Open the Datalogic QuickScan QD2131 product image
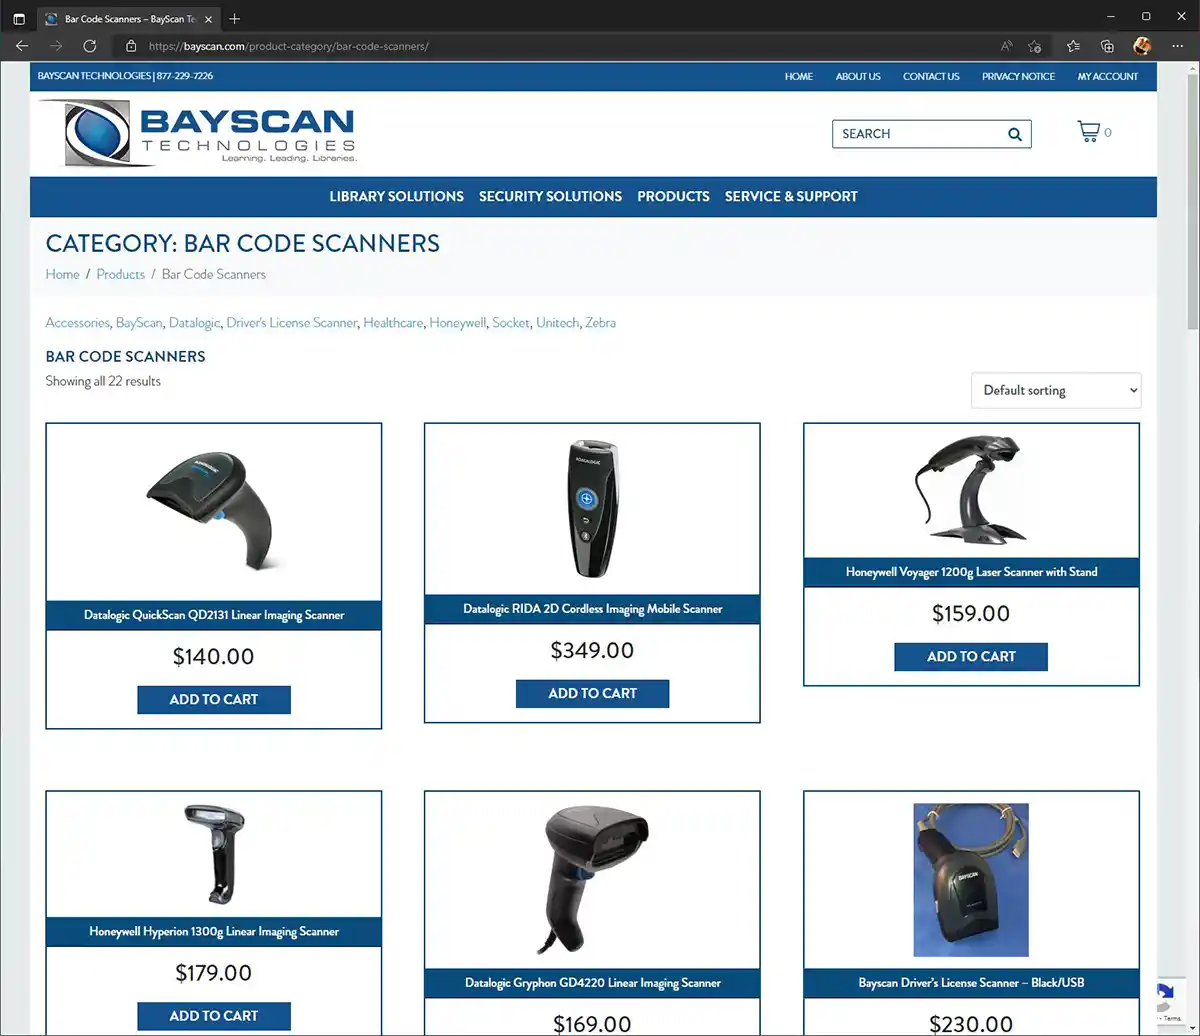Image resolution: width=1200 pixels, height=1036 pixels. 214,512
